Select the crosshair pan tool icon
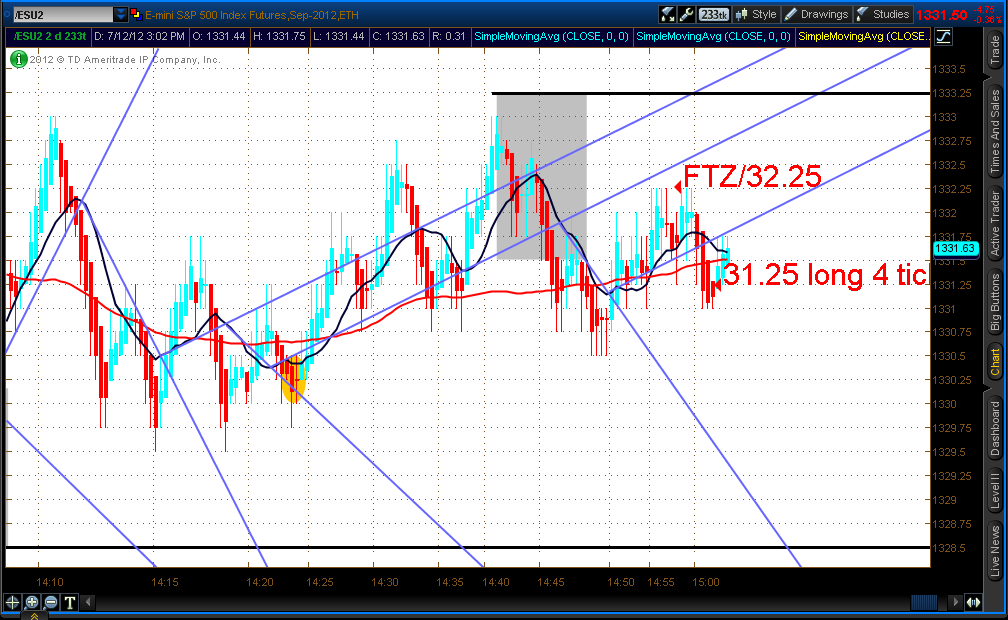The image size is (1008, 620). click(x=12, y=603)
